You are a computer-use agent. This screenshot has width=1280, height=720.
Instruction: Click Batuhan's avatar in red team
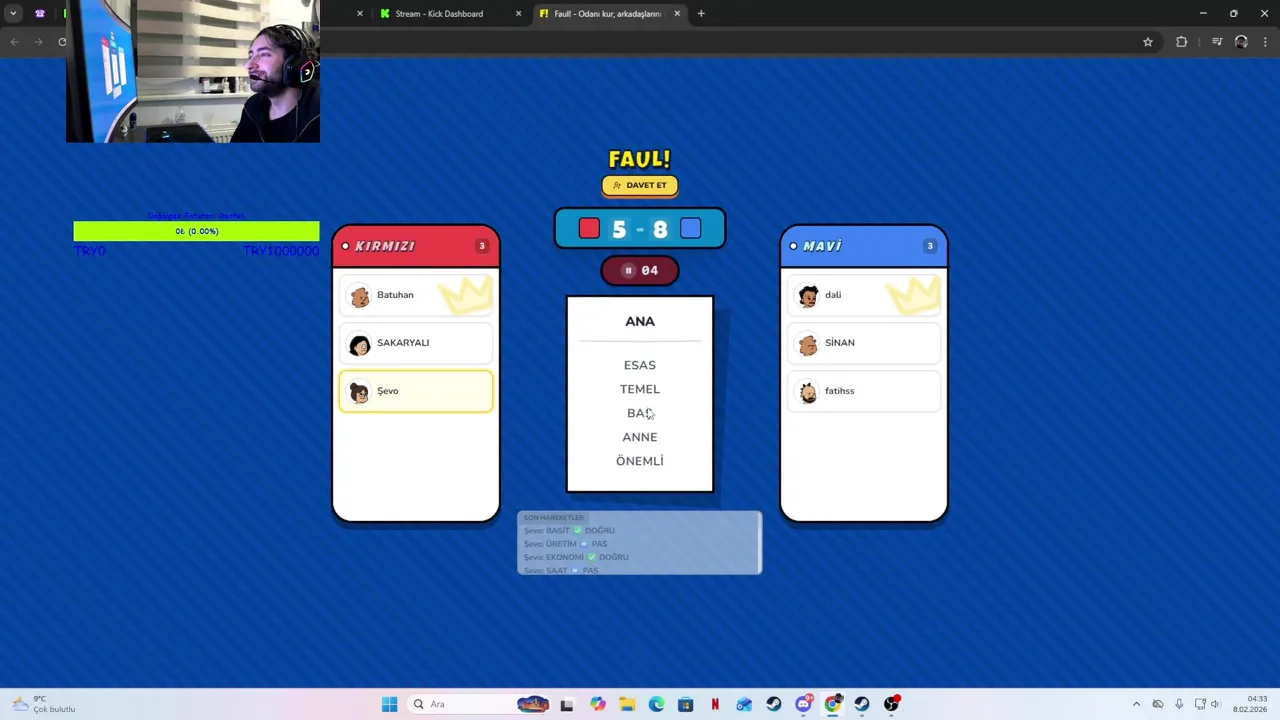360,296
